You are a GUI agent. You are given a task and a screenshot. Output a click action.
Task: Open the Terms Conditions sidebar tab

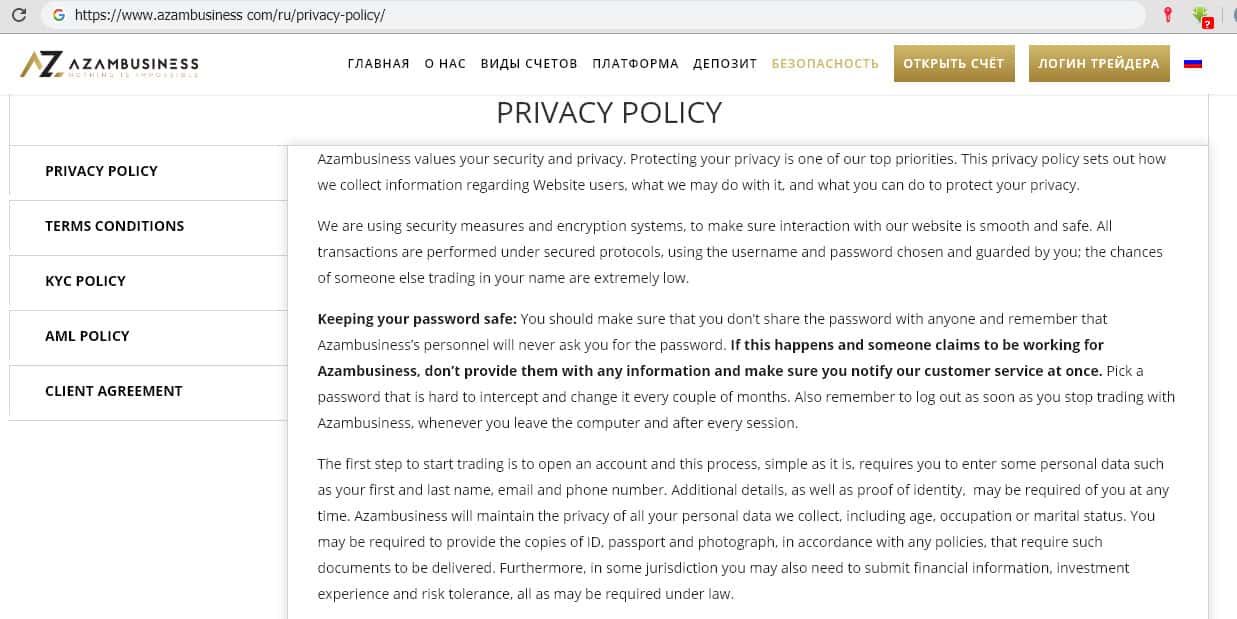(x=114, y=226)
